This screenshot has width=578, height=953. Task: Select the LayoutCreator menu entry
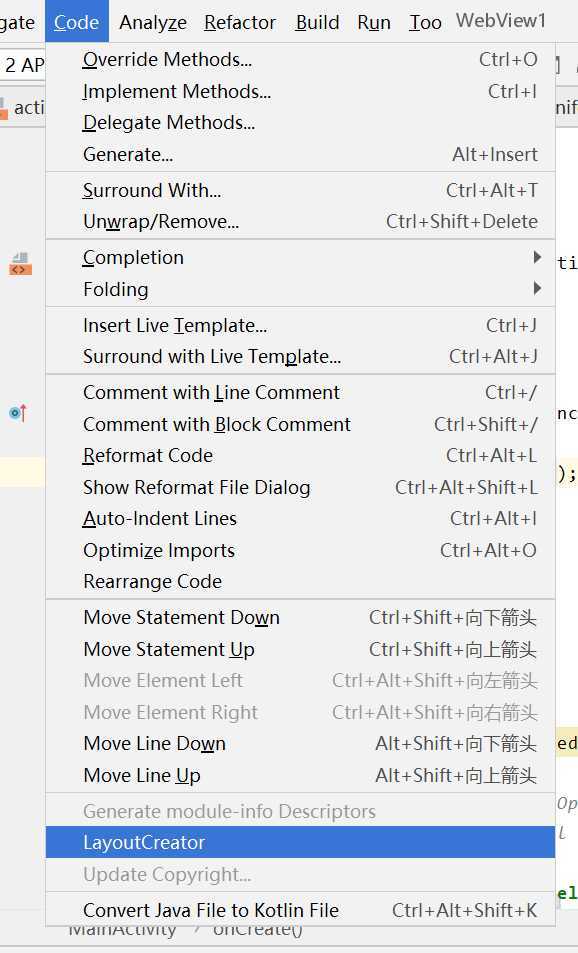[300, 842]
